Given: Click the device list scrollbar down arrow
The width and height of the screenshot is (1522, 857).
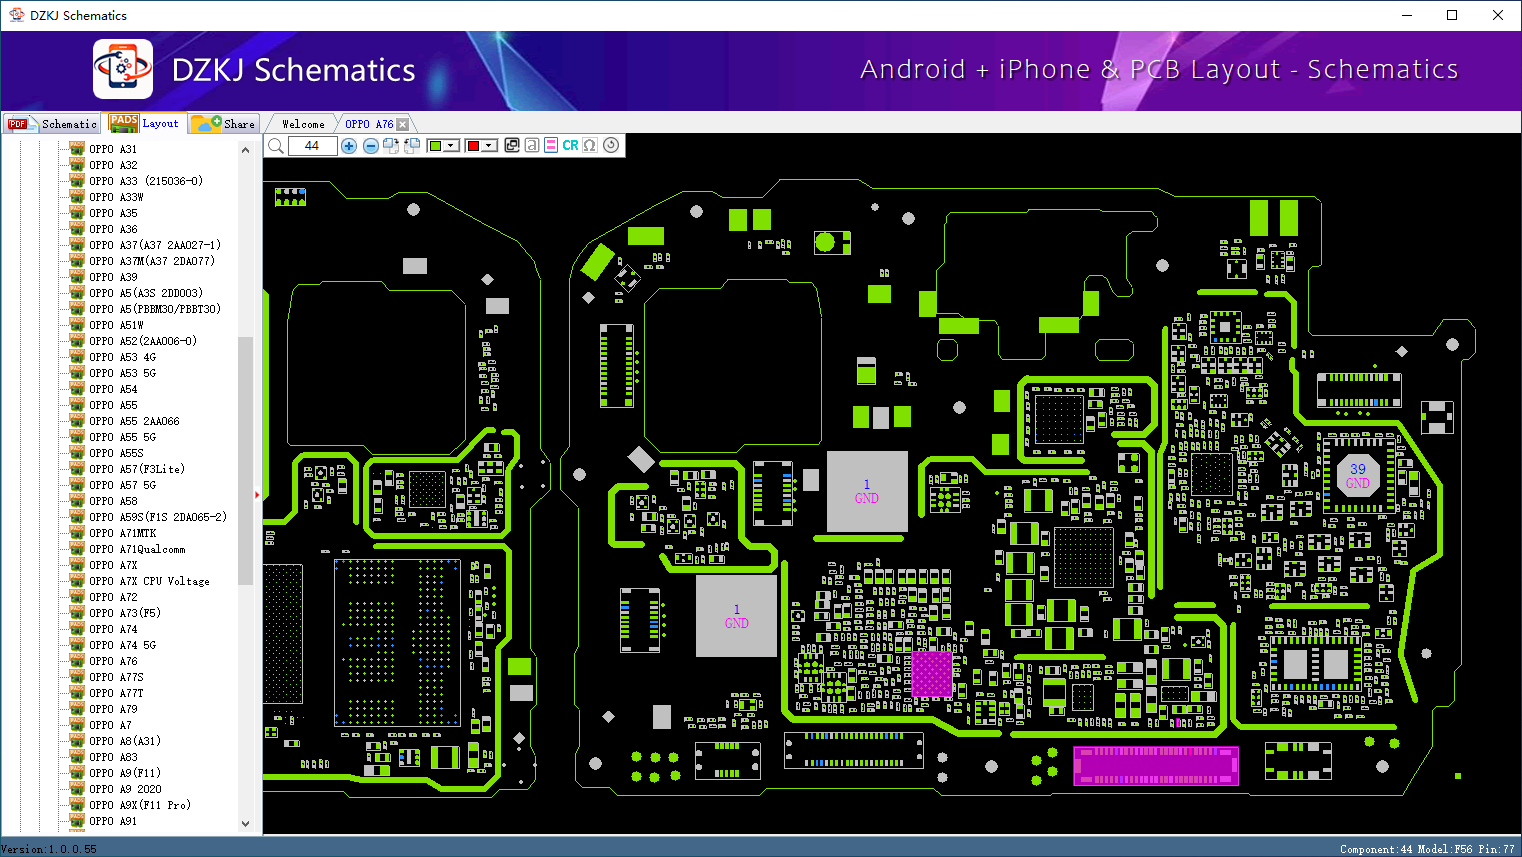Looking at the screenshot, I should pyautogui.click(x=245, y=824).
